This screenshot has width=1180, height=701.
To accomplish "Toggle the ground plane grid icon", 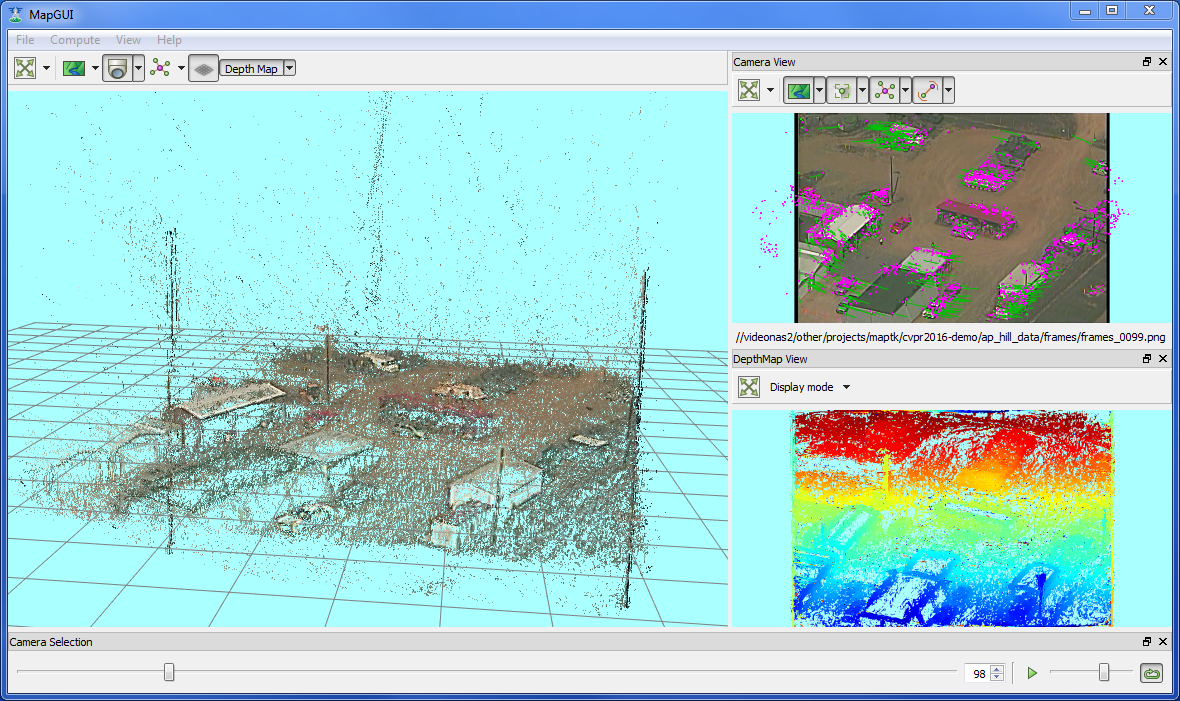I will coord(203,69).
